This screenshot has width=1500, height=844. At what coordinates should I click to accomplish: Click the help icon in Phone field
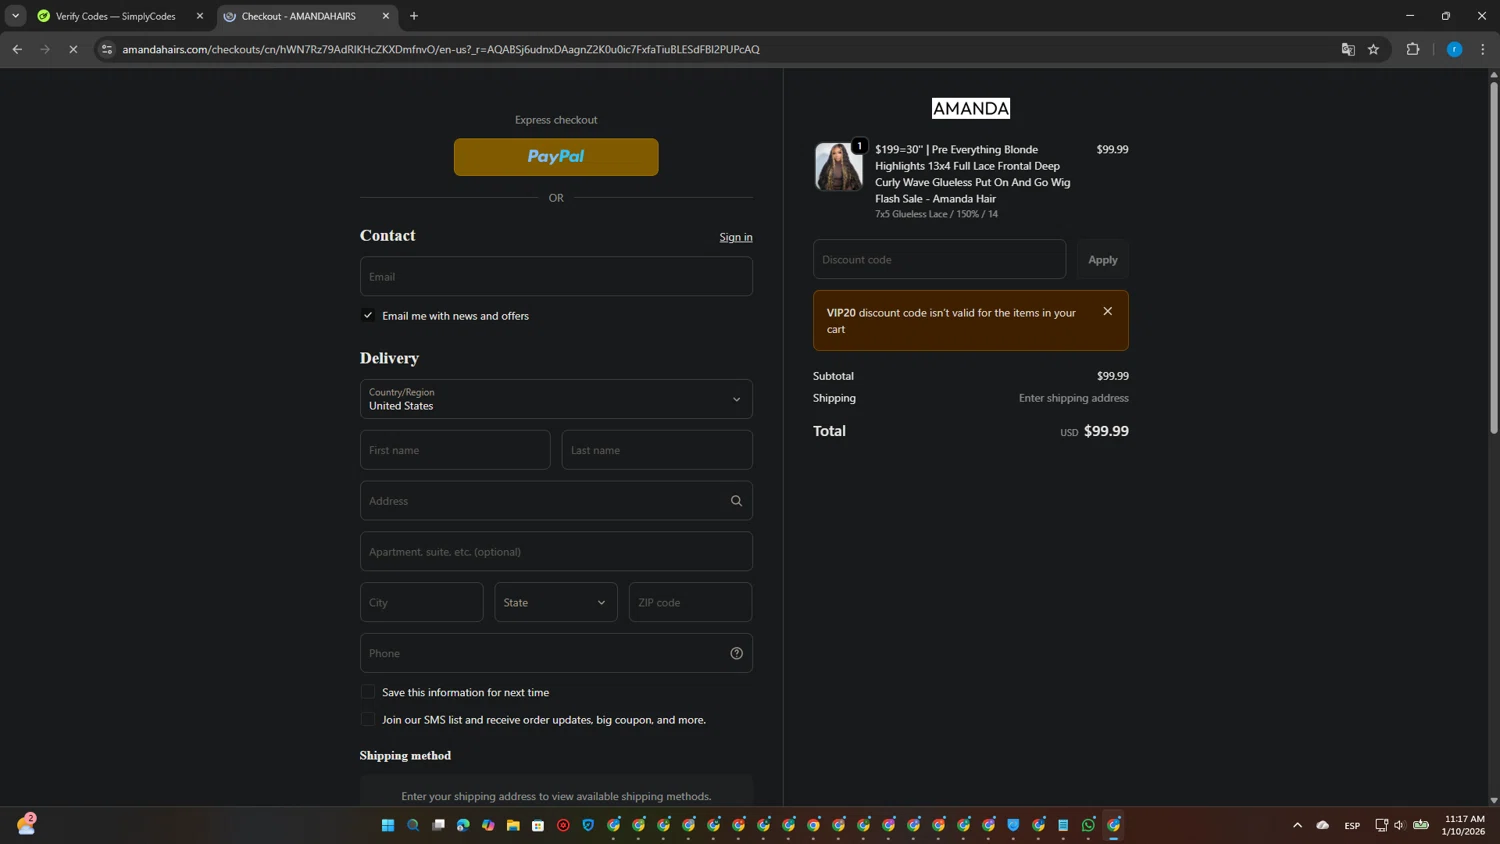point(737,653)
